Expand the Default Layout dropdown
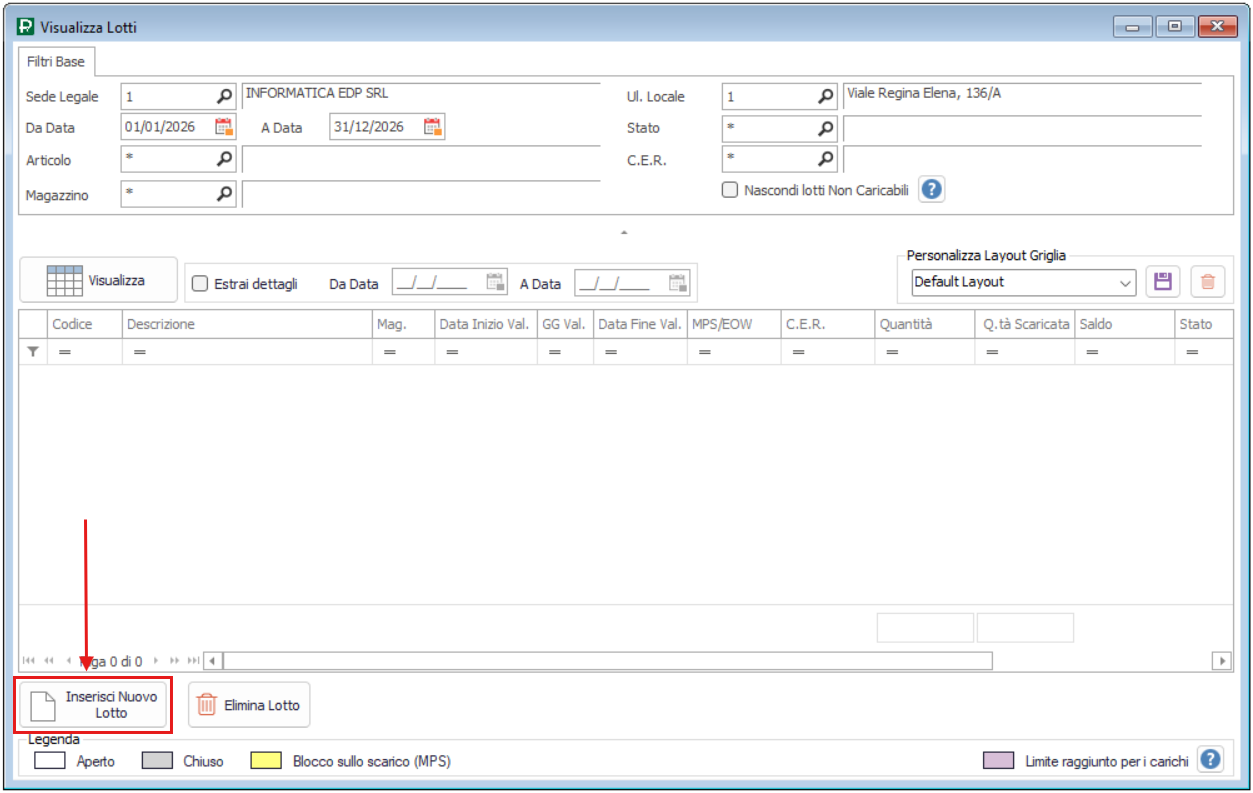 1125,283
